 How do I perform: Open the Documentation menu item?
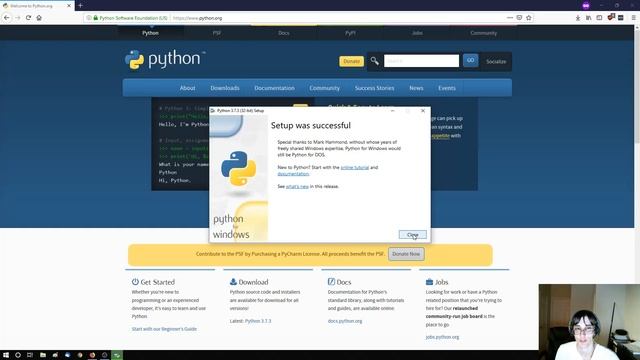(274, 88)
